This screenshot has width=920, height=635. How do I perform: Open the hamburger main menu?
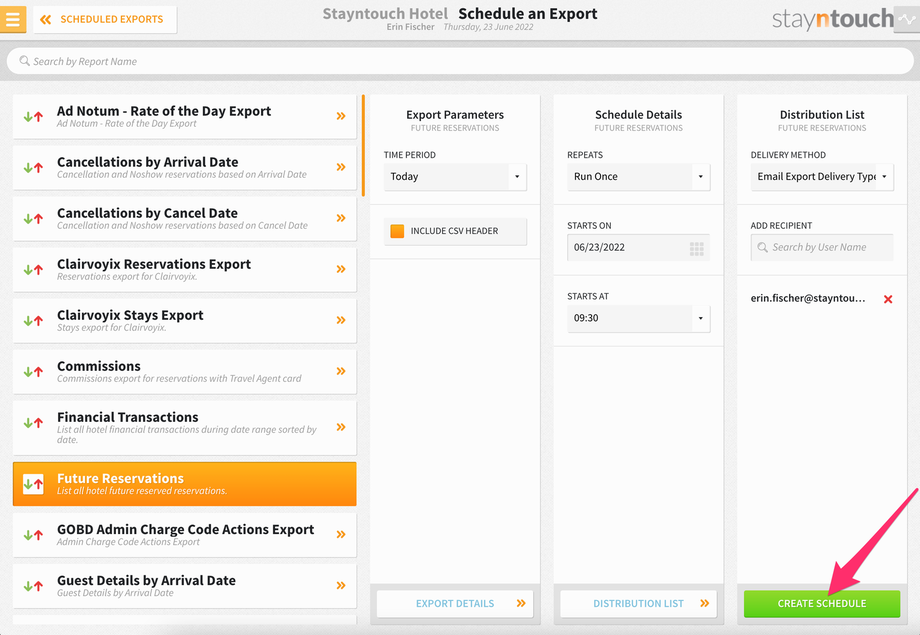click(x=13, y=19)
